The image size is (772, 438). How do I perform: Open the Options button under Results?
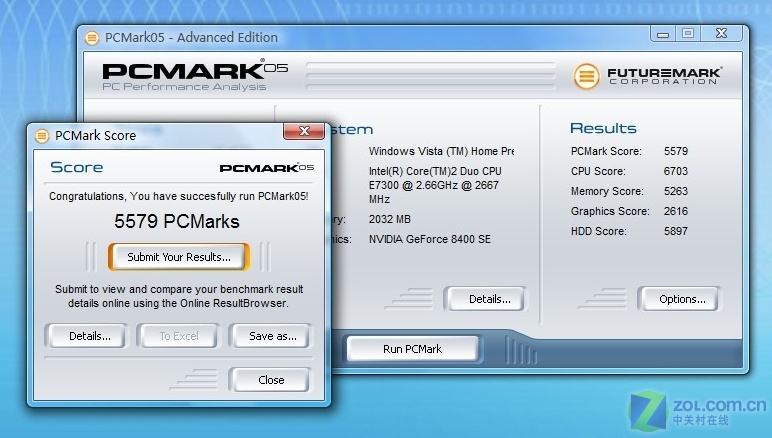(x=679, y=299)
